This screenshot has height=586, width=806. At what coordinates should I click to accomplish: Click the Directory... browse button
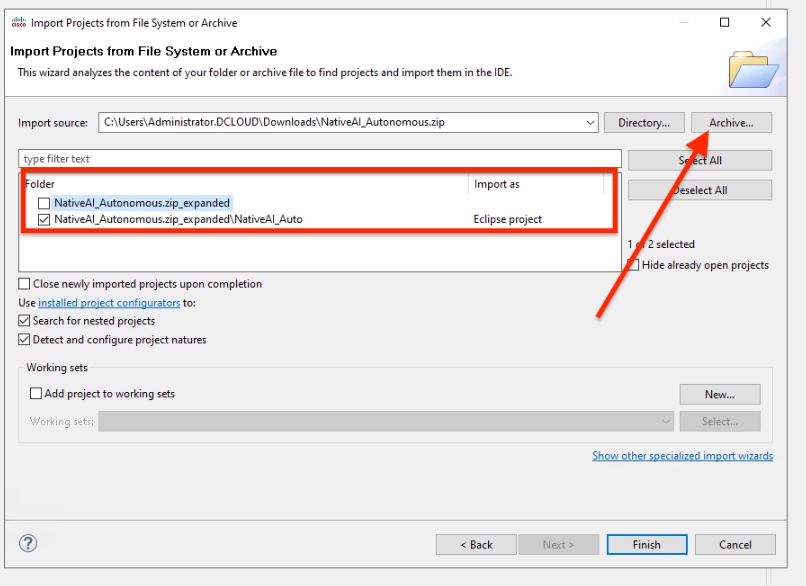pos(643,123)
